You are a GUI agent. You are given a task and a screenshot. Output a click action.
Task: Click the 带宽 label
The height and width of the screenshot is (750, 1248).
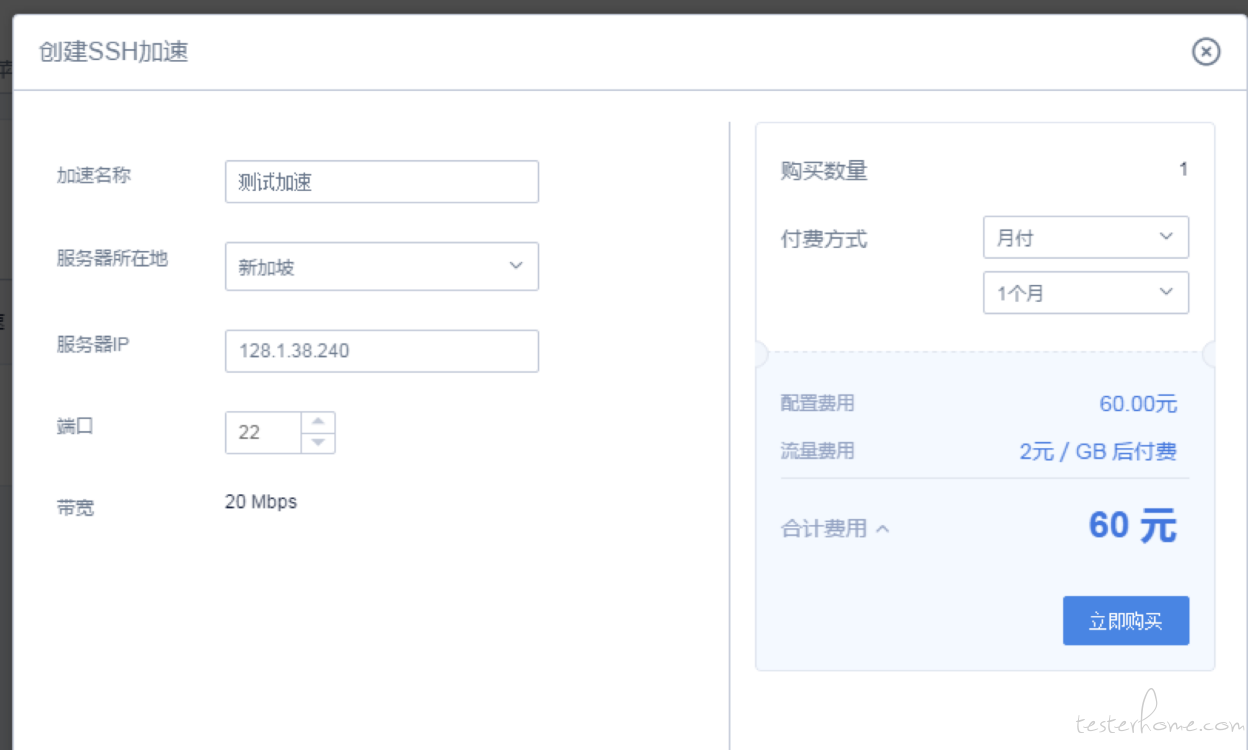pos(75,508)
